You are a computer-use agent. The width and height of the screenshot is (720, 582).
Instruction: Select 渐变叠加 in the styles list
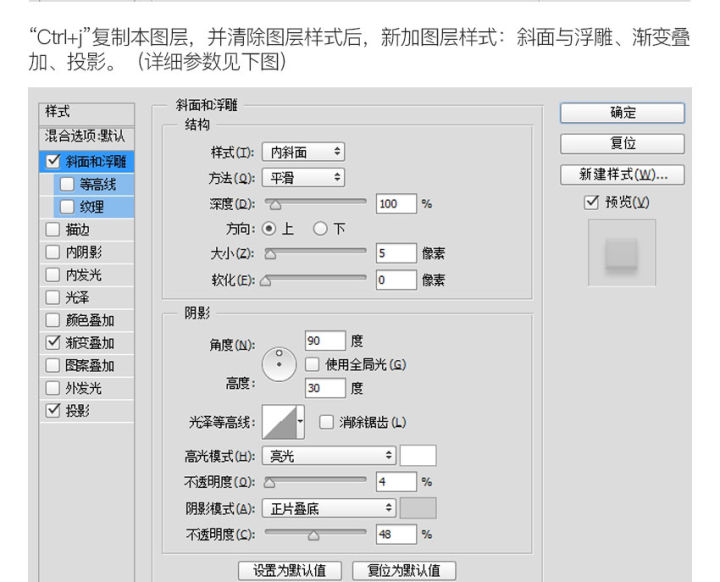[90, 343]
